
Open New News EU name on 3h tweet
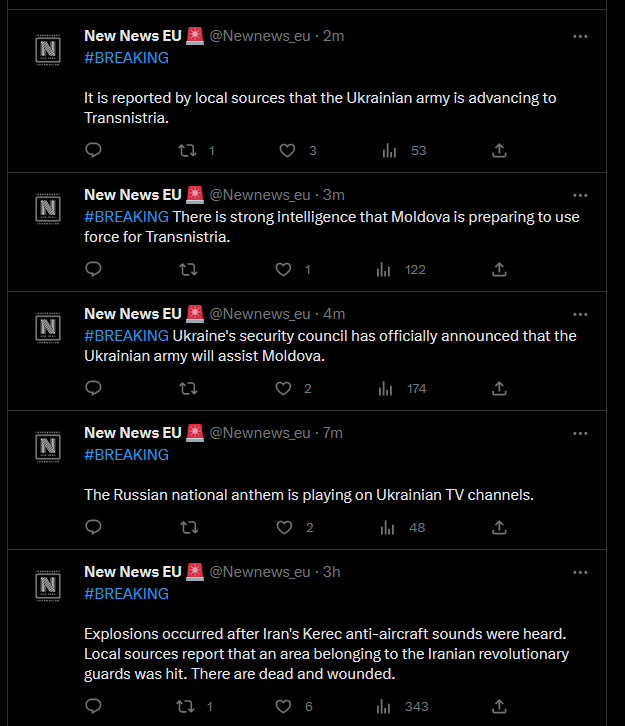pyautogui.click(x=133, y=572)
